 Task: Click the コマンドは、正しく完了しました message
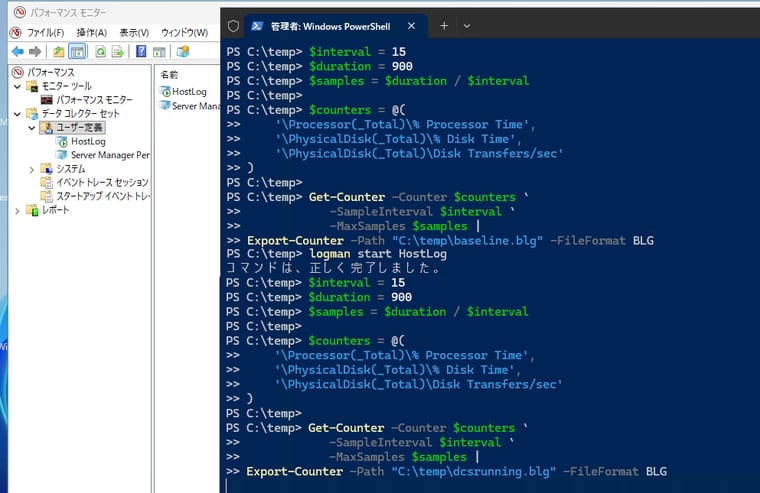click(x=333, y=268)
